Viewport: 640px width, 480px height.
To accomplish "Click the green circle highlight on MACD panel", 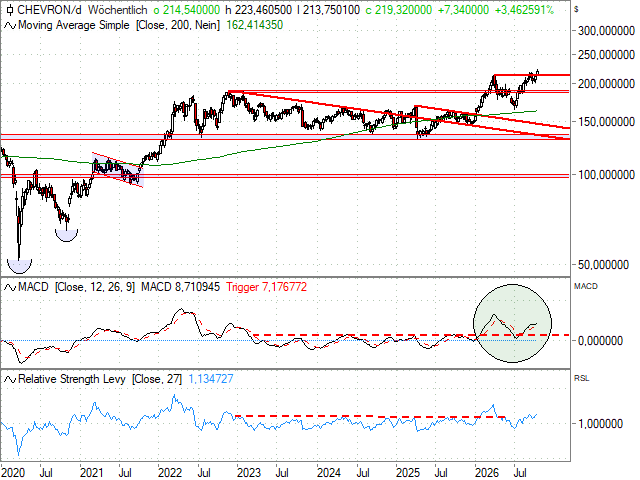I will tap(512, 324).
